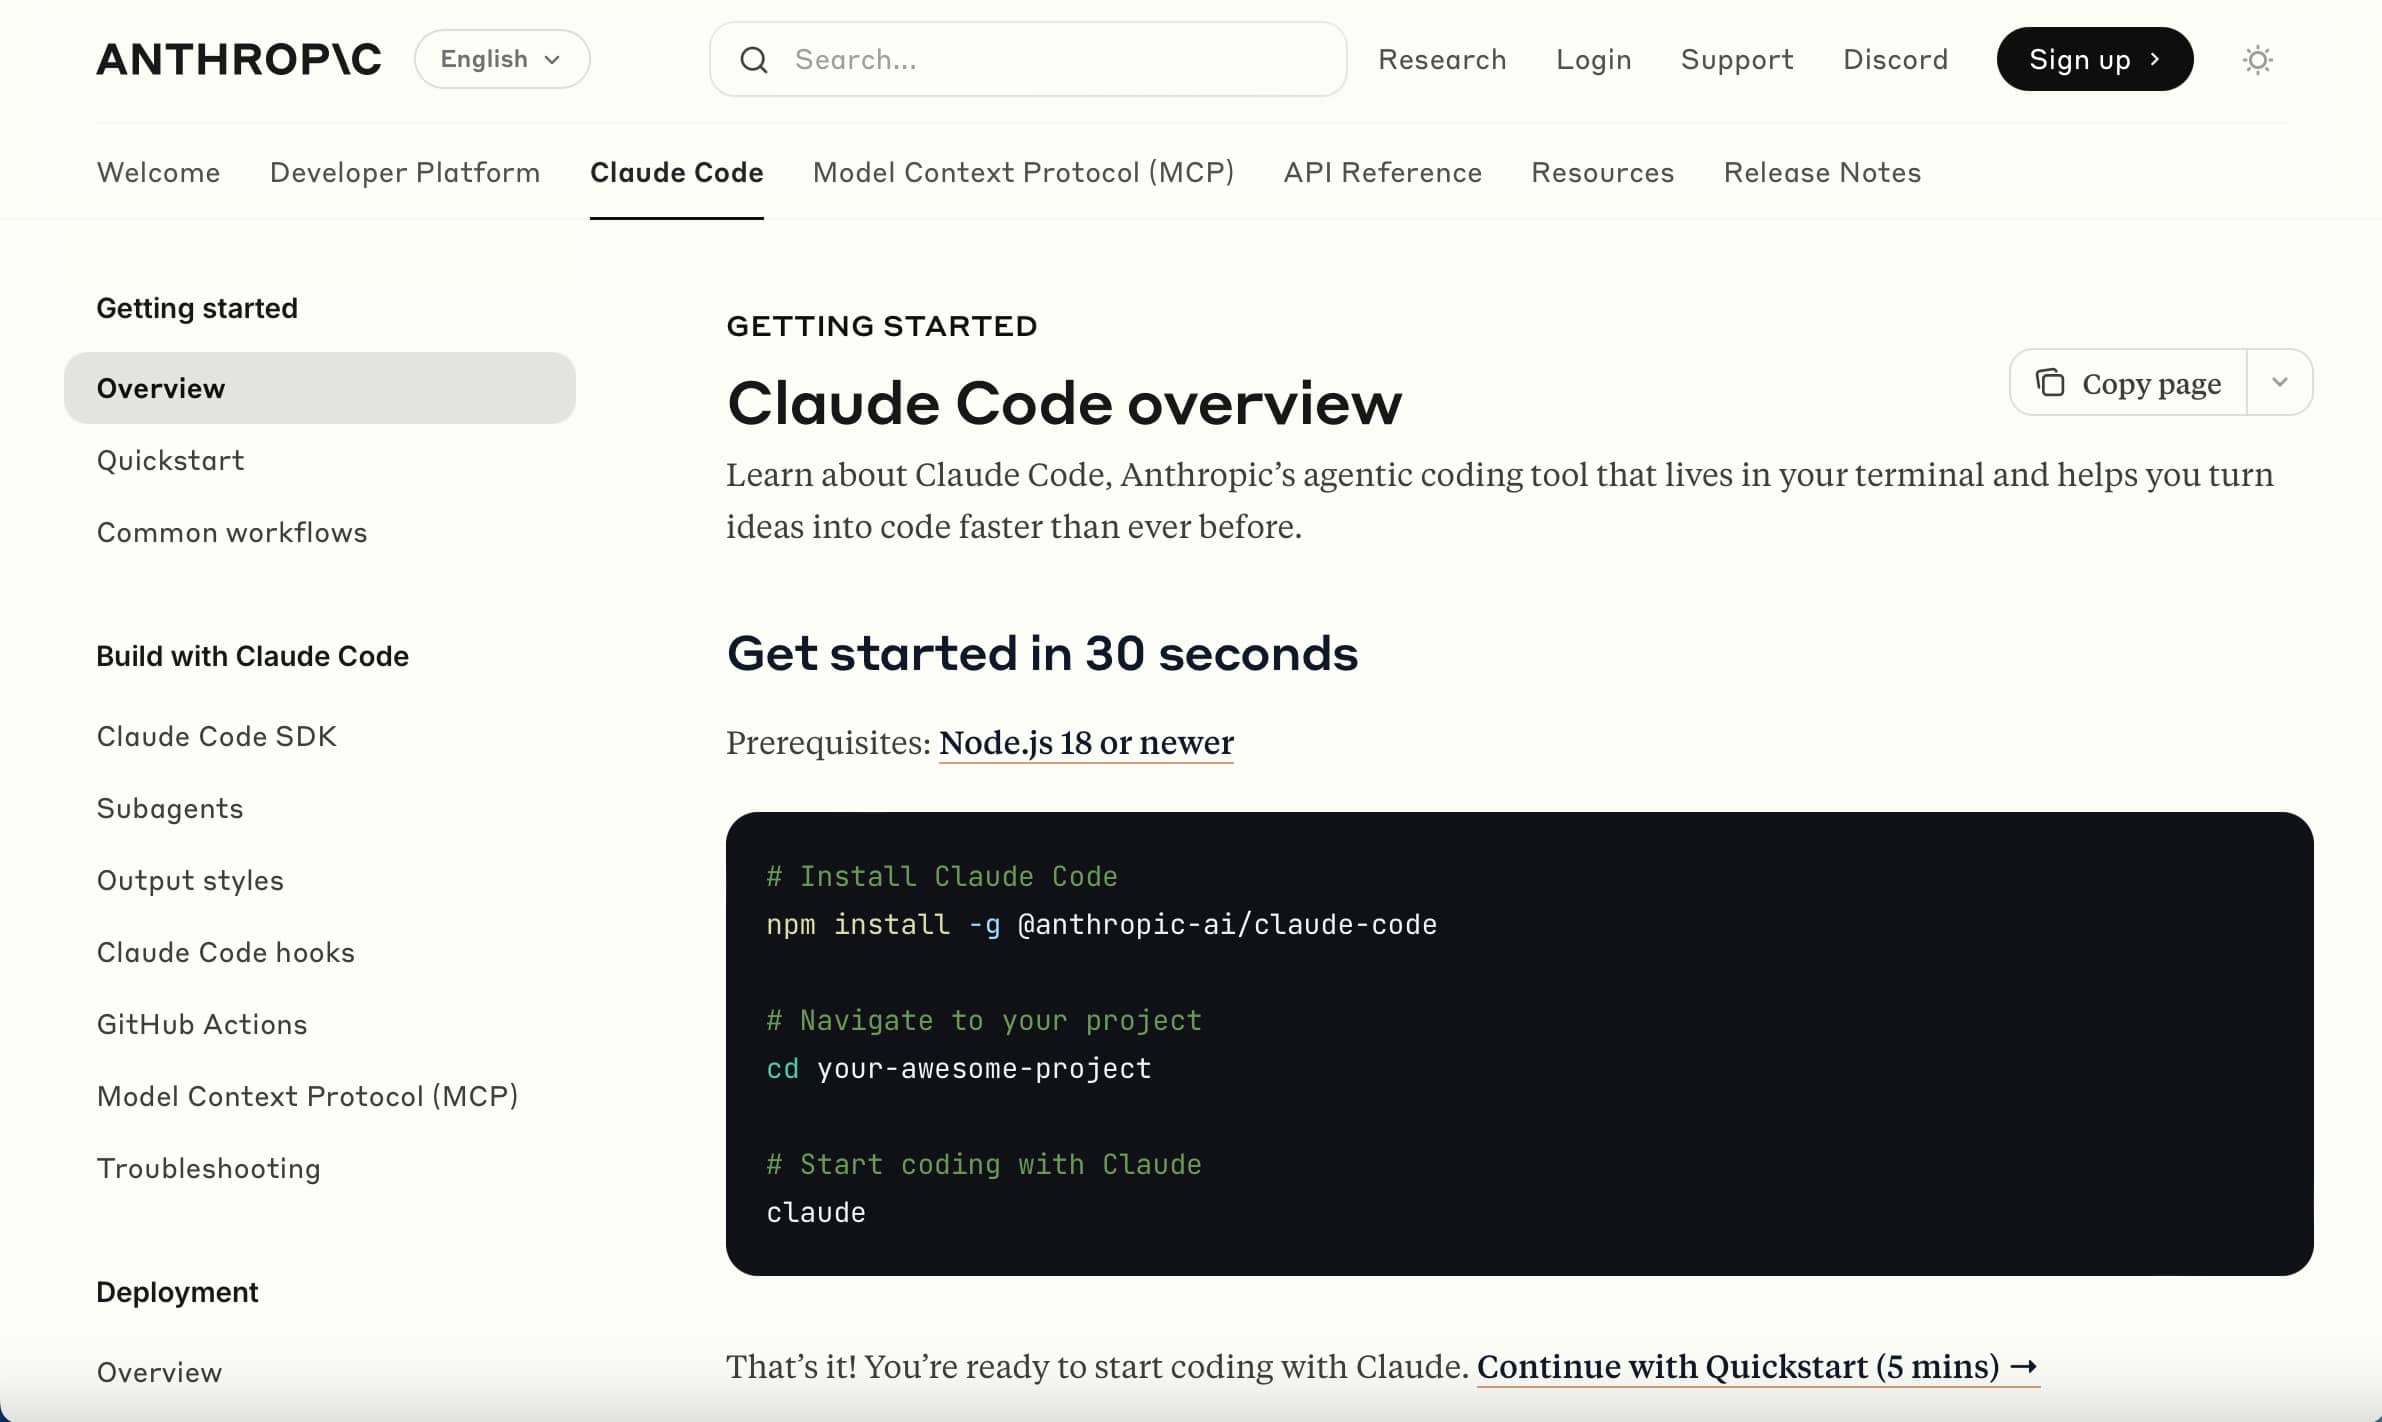Viewport: 2382px width, 1422px height.
Task: Select Overview under Getting started
Action: coord(320,388)
